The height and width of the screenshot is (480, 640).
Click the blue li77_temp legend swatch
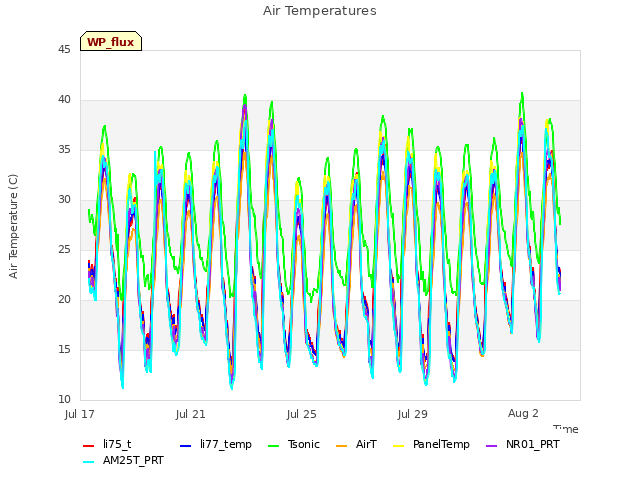point(186,446)
